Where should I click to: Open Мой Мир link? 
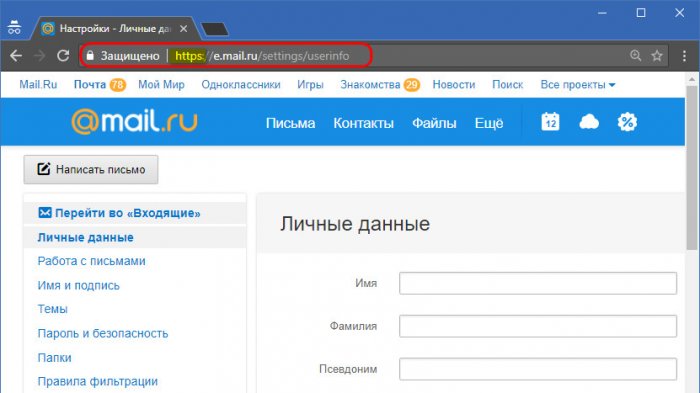pos(161,84)
